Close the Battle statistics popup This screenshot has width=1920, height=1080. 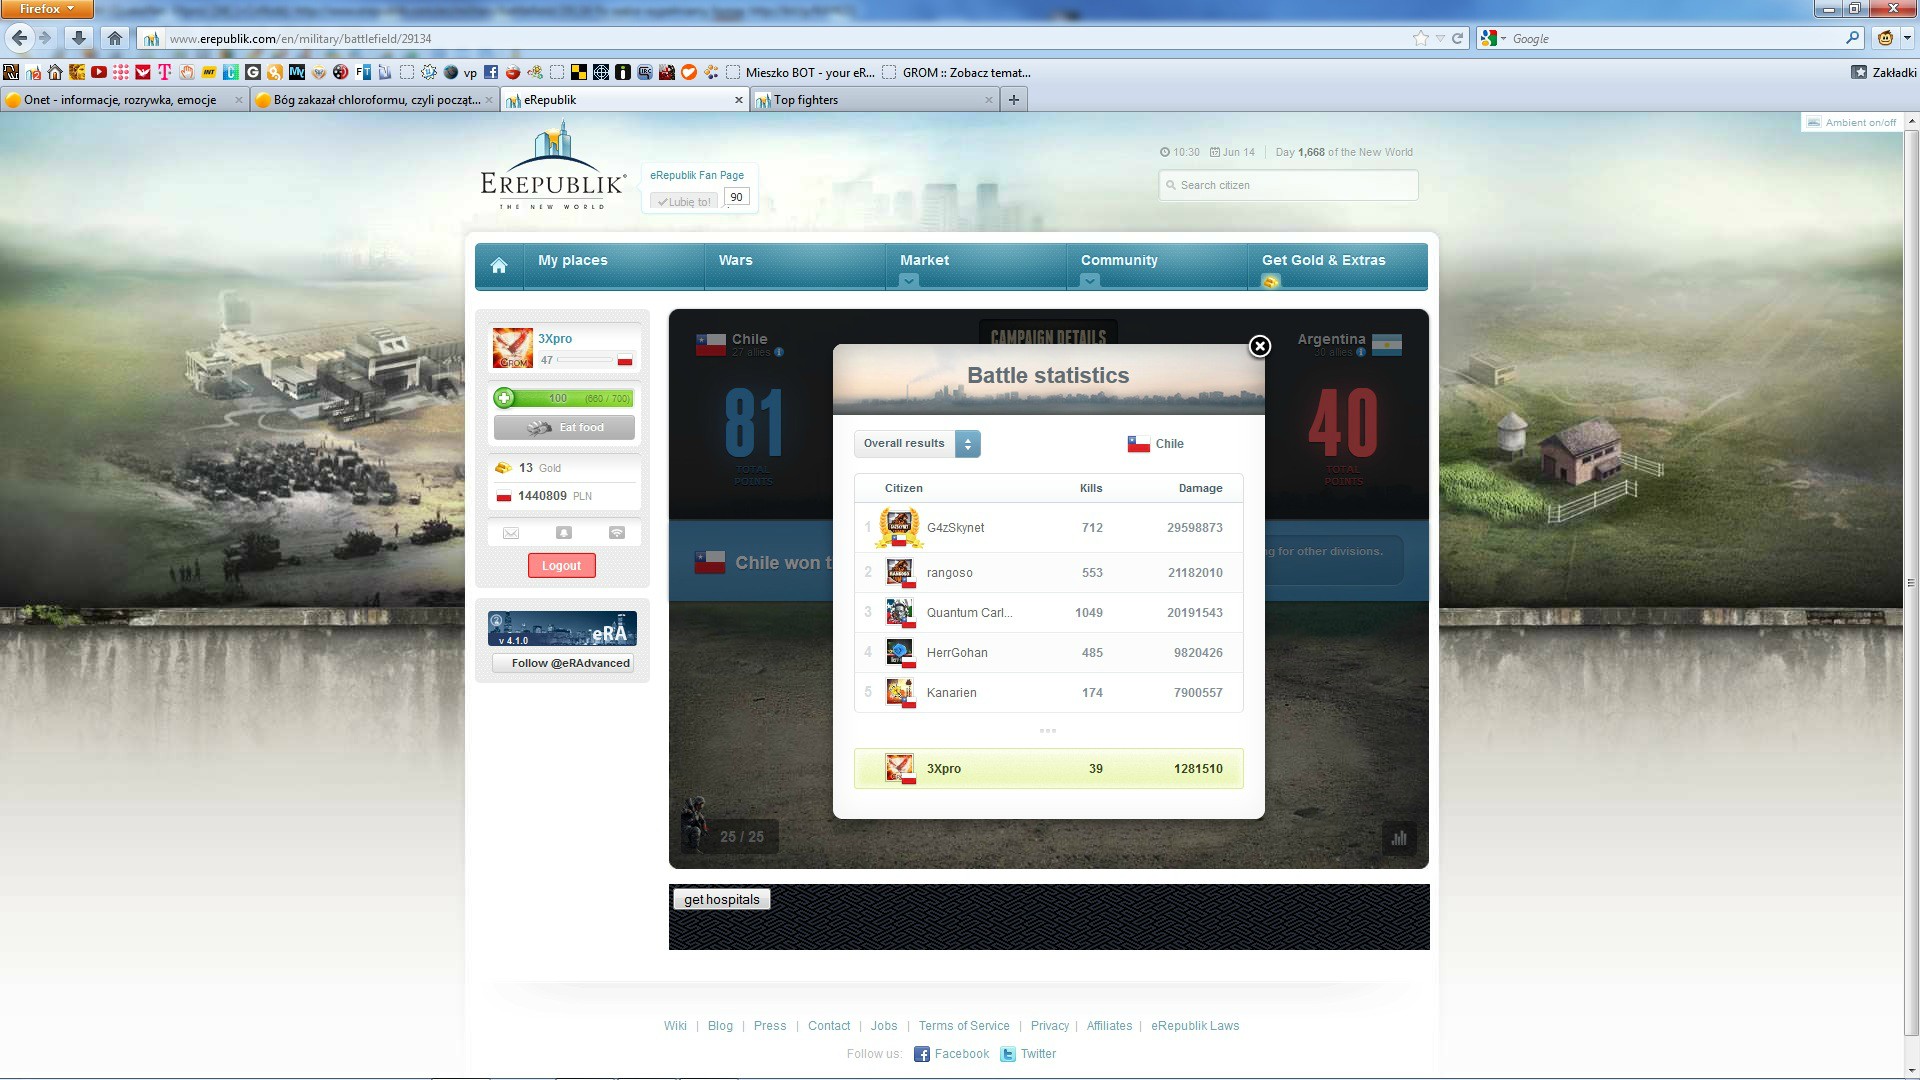tap(1260, 346)
